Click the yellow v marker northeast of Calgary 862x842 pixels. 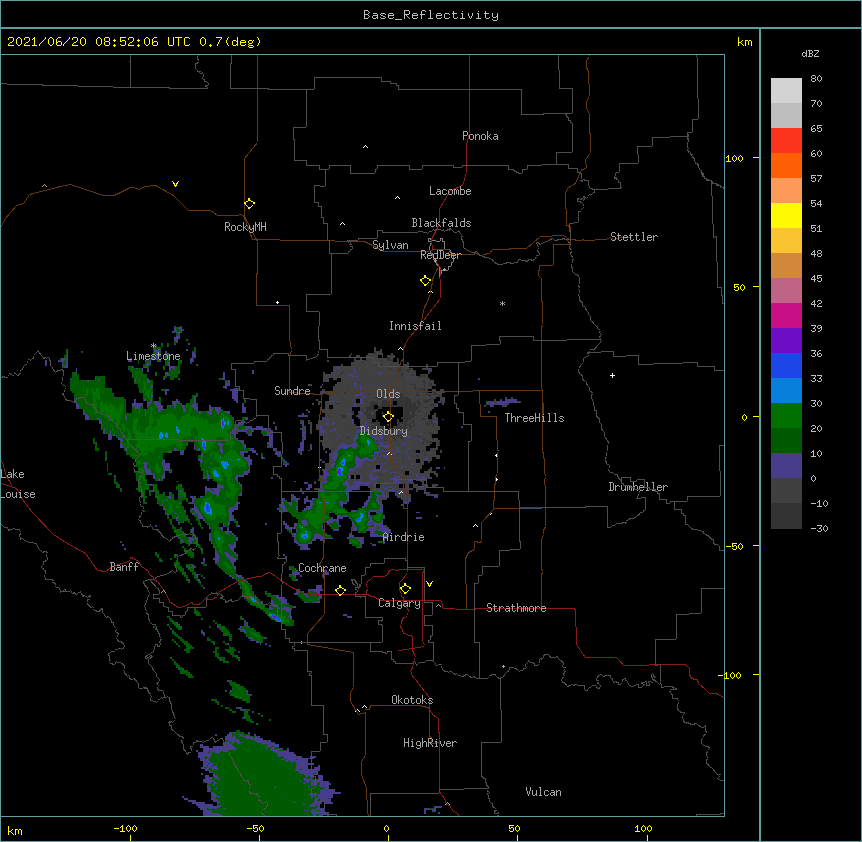[429, 584]
